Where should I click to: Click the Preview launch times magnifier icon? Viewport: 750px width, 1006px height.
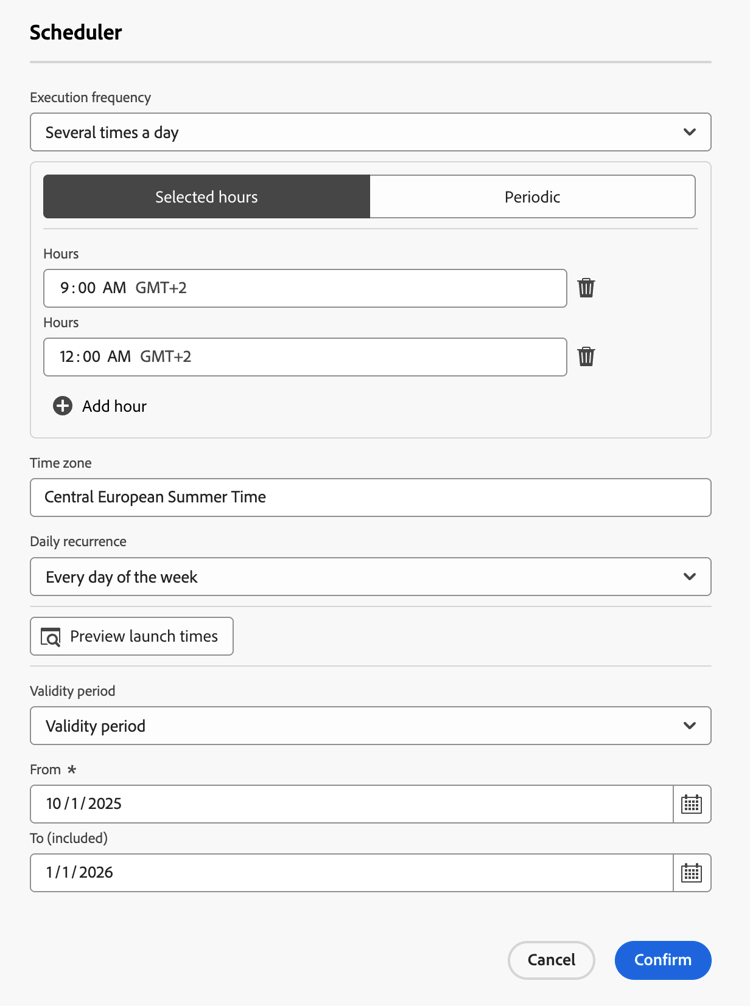[51, 637]
